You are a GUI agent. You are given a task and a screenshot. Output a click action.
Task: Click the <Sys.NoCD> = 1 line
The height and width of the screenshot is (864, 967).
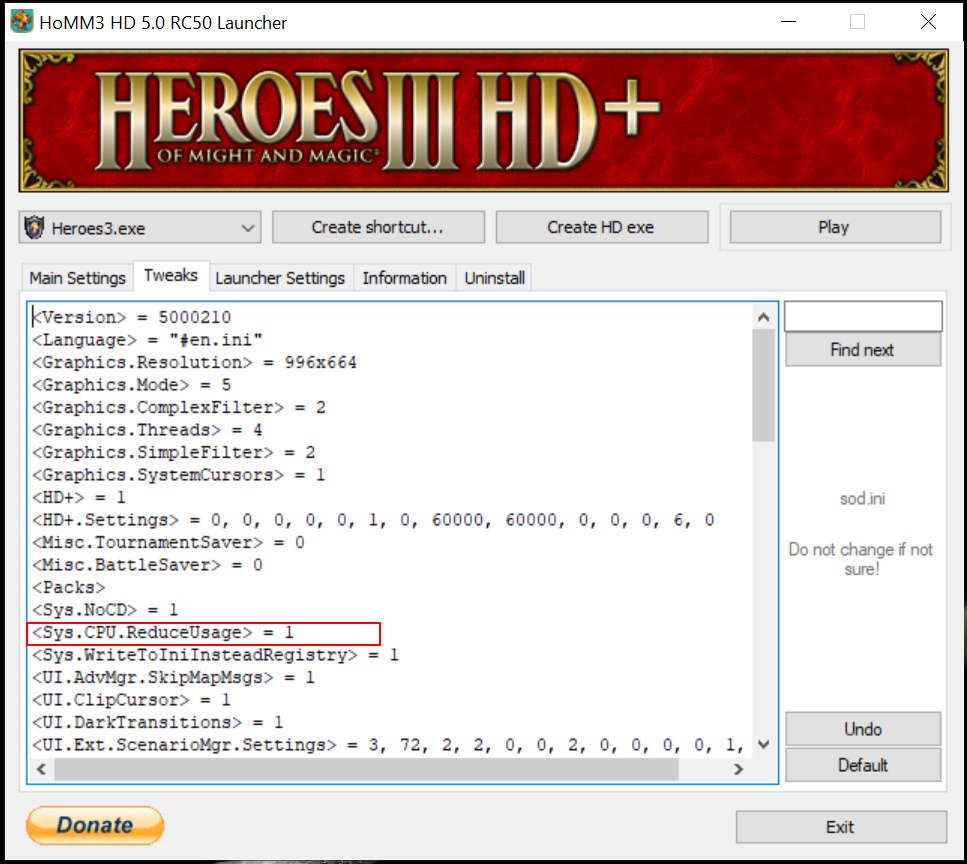pos(105,610)
